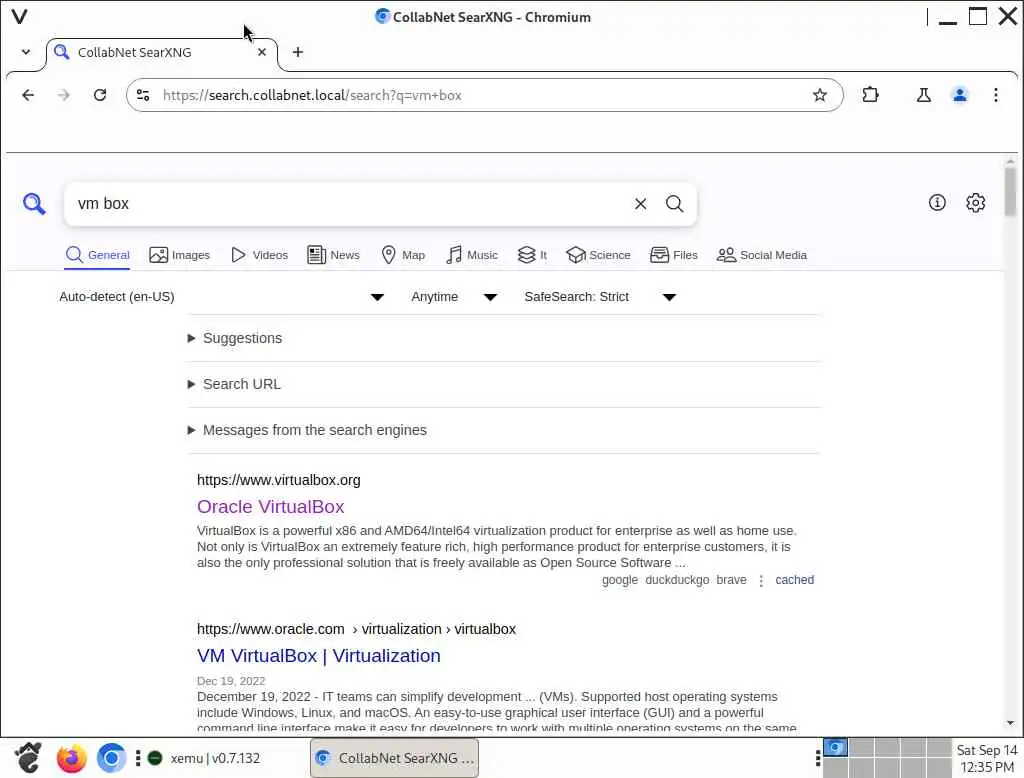Open the https://www.virtualbox.org URL link

(x=279, y=480)
